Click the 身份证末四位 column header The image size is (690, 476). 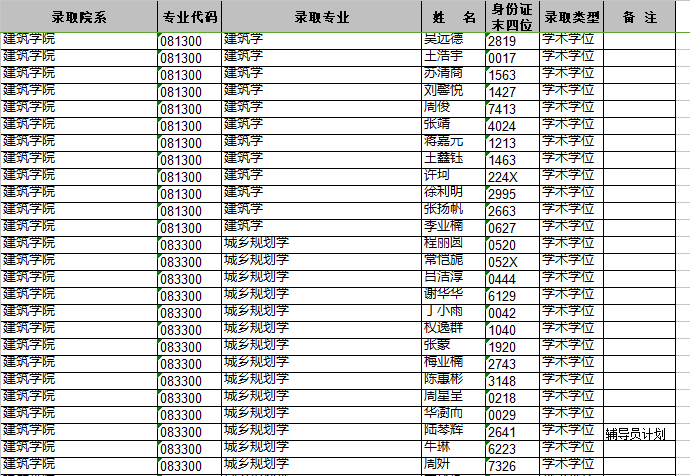coord(511,17)
